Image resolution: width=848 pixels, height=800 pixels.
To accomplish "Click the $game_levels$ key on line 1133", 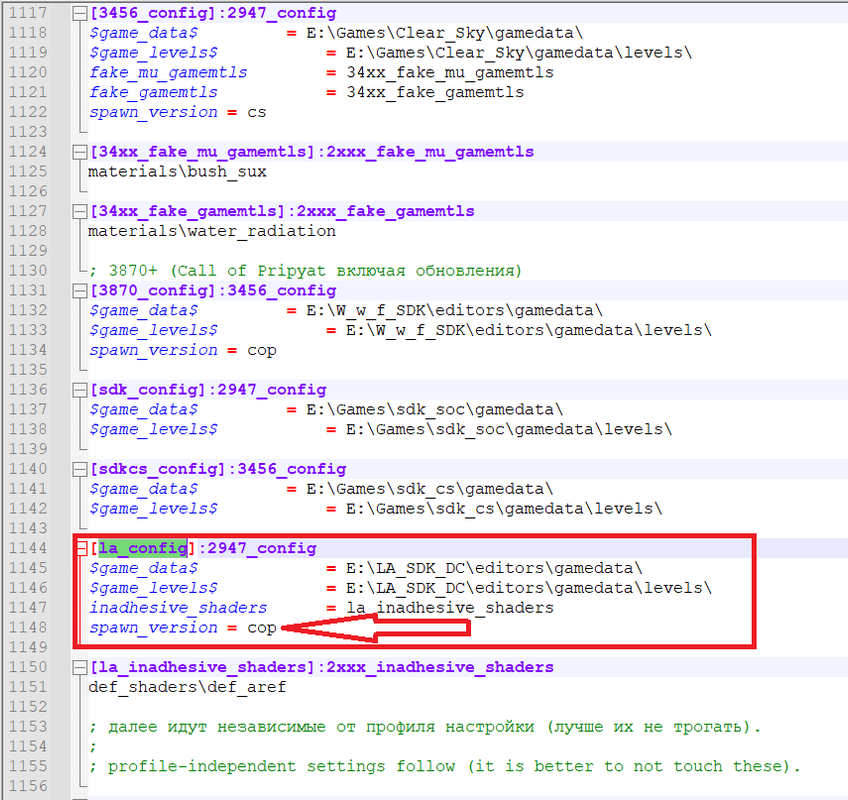I will (x=154, y=330).
